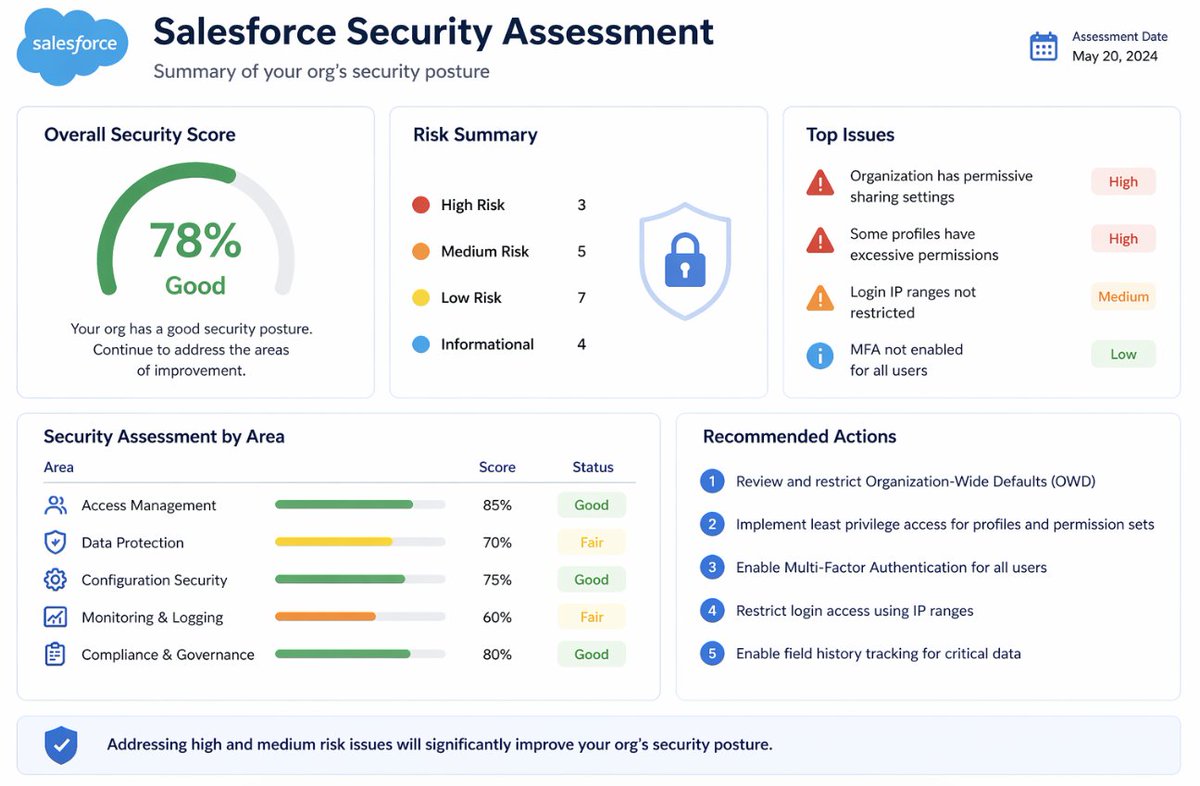Click the 85% score value

pos(497,505)
